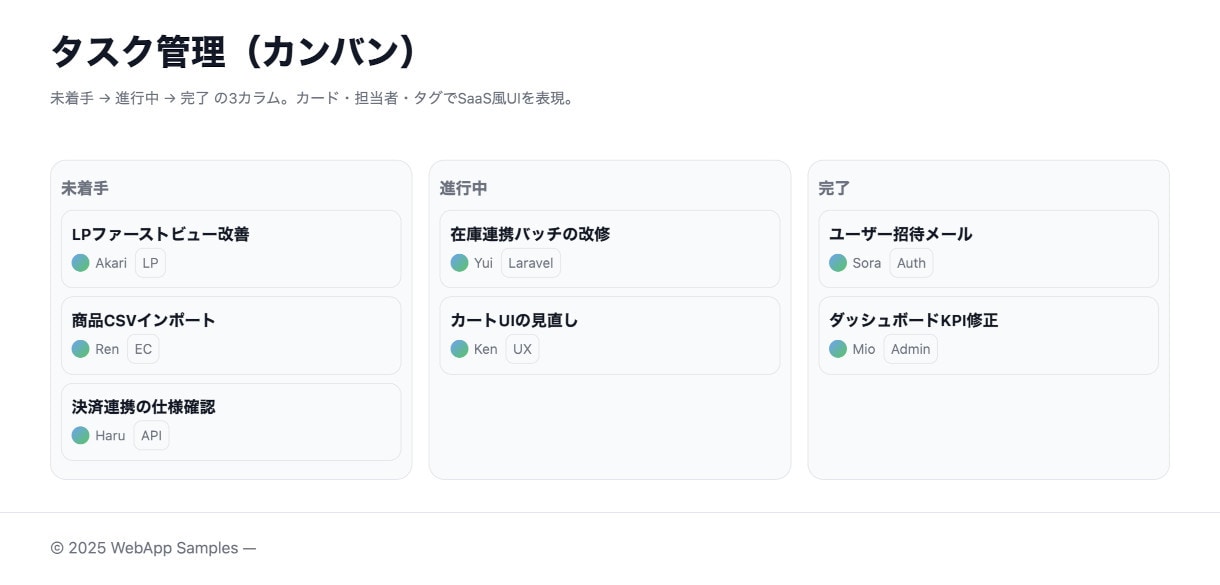
Task: Open the 商品CSVインポート card title
Action: tap(144, 320)
